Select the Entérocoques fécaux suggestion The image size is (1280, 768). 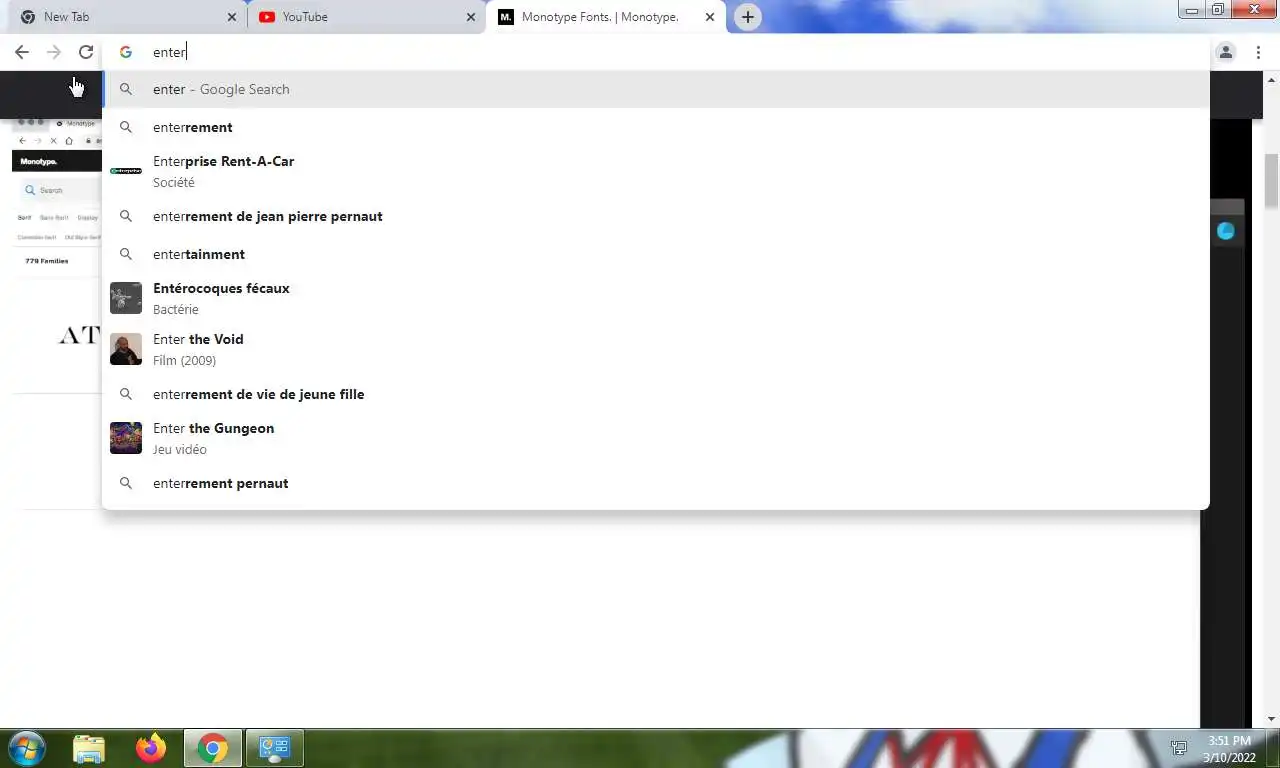tap(656, 298)
